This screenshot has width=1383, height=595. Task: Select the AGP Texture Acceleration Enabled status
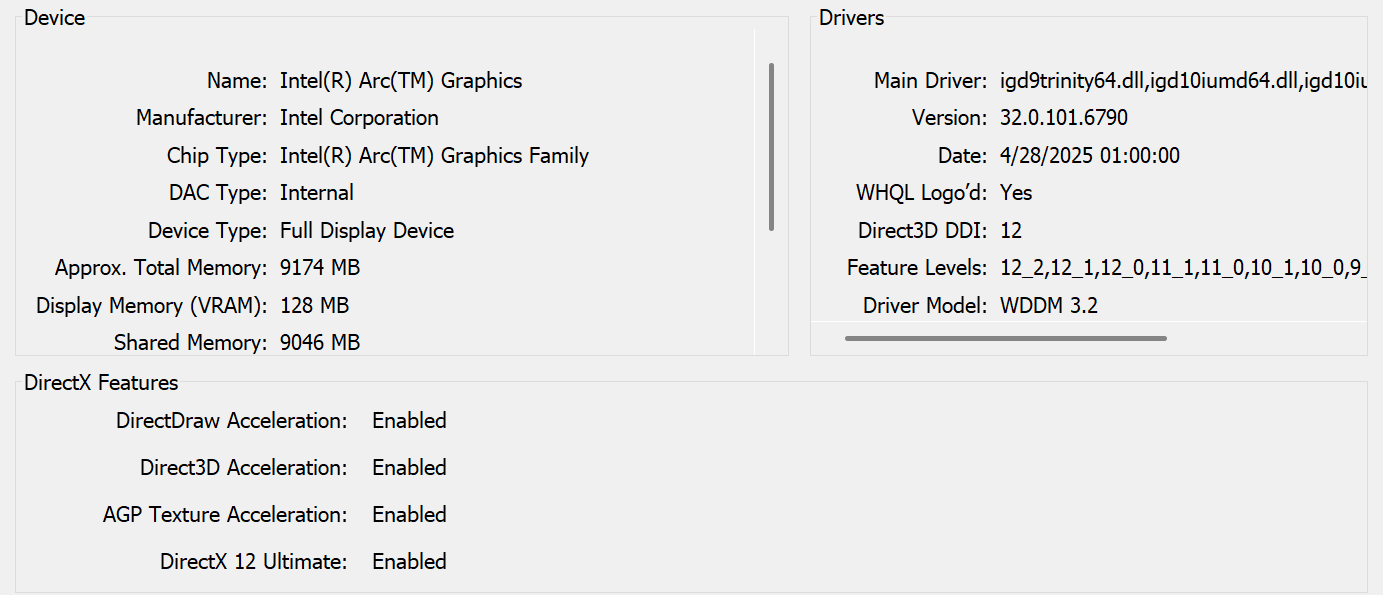click(409, 515)
